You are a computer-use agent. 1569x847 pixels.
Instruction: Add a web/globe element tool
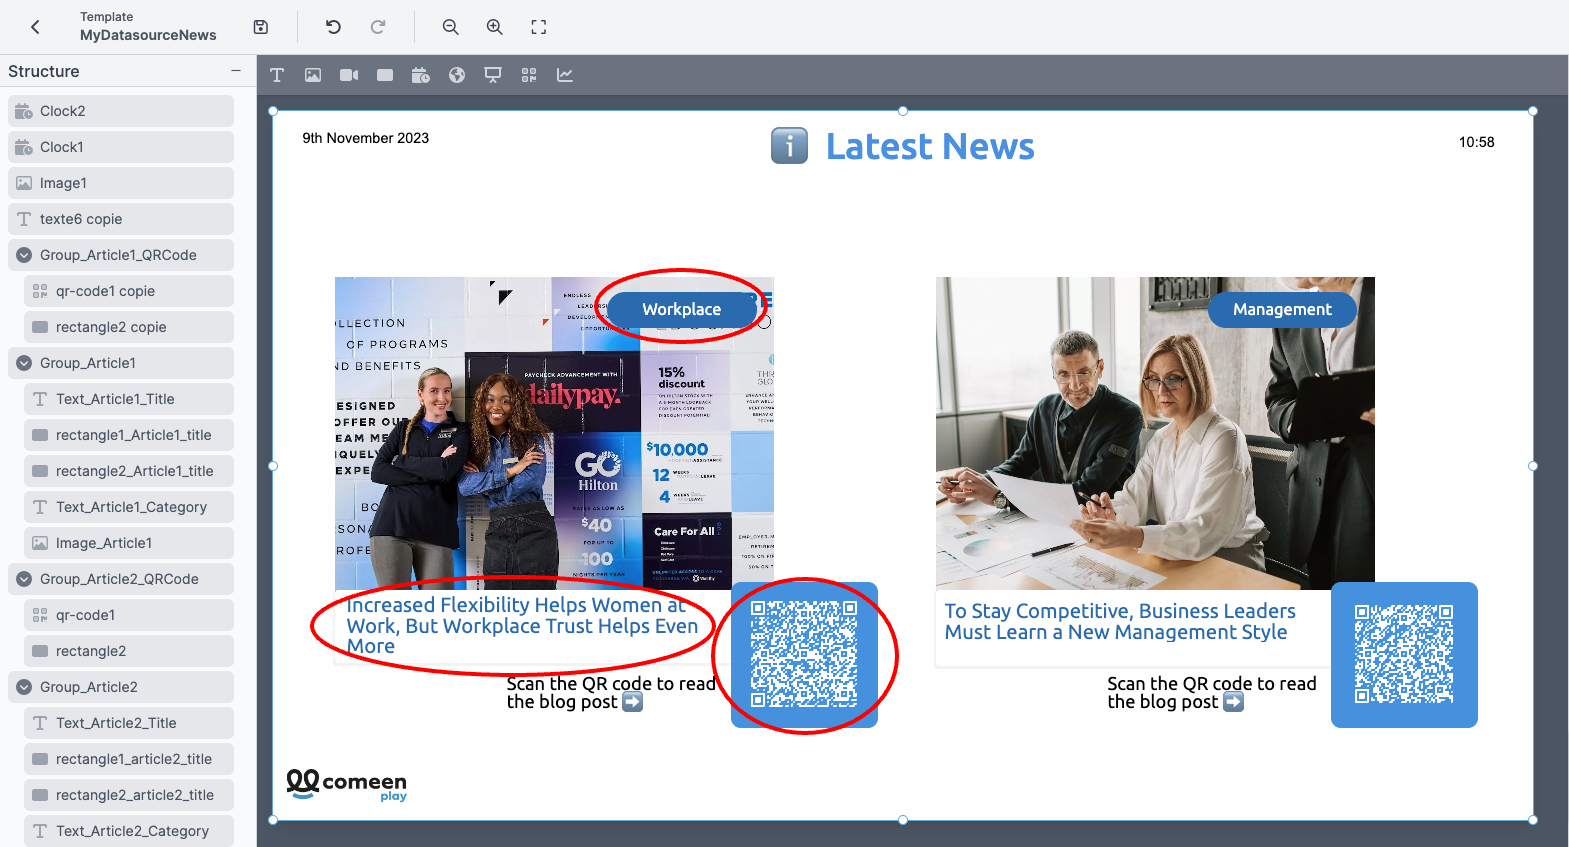457,75
